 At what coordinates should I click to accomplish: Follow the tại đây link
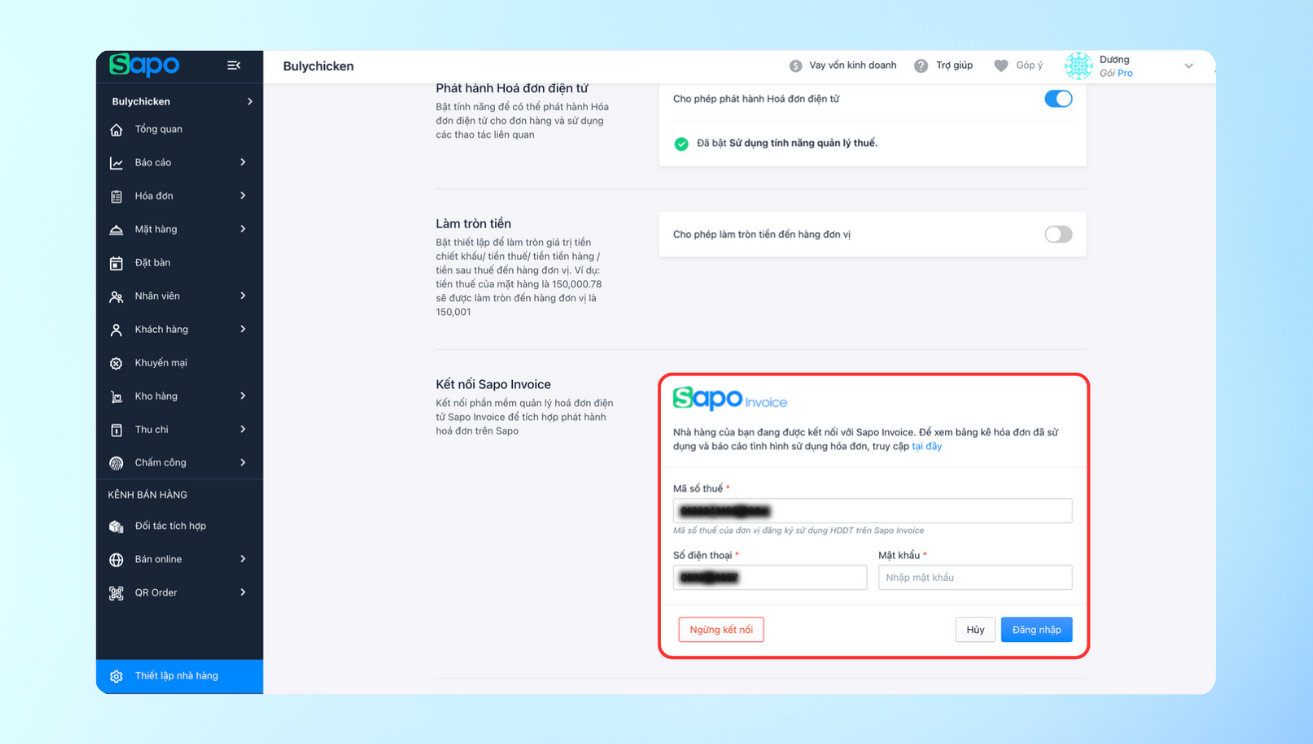click(927, 446)
